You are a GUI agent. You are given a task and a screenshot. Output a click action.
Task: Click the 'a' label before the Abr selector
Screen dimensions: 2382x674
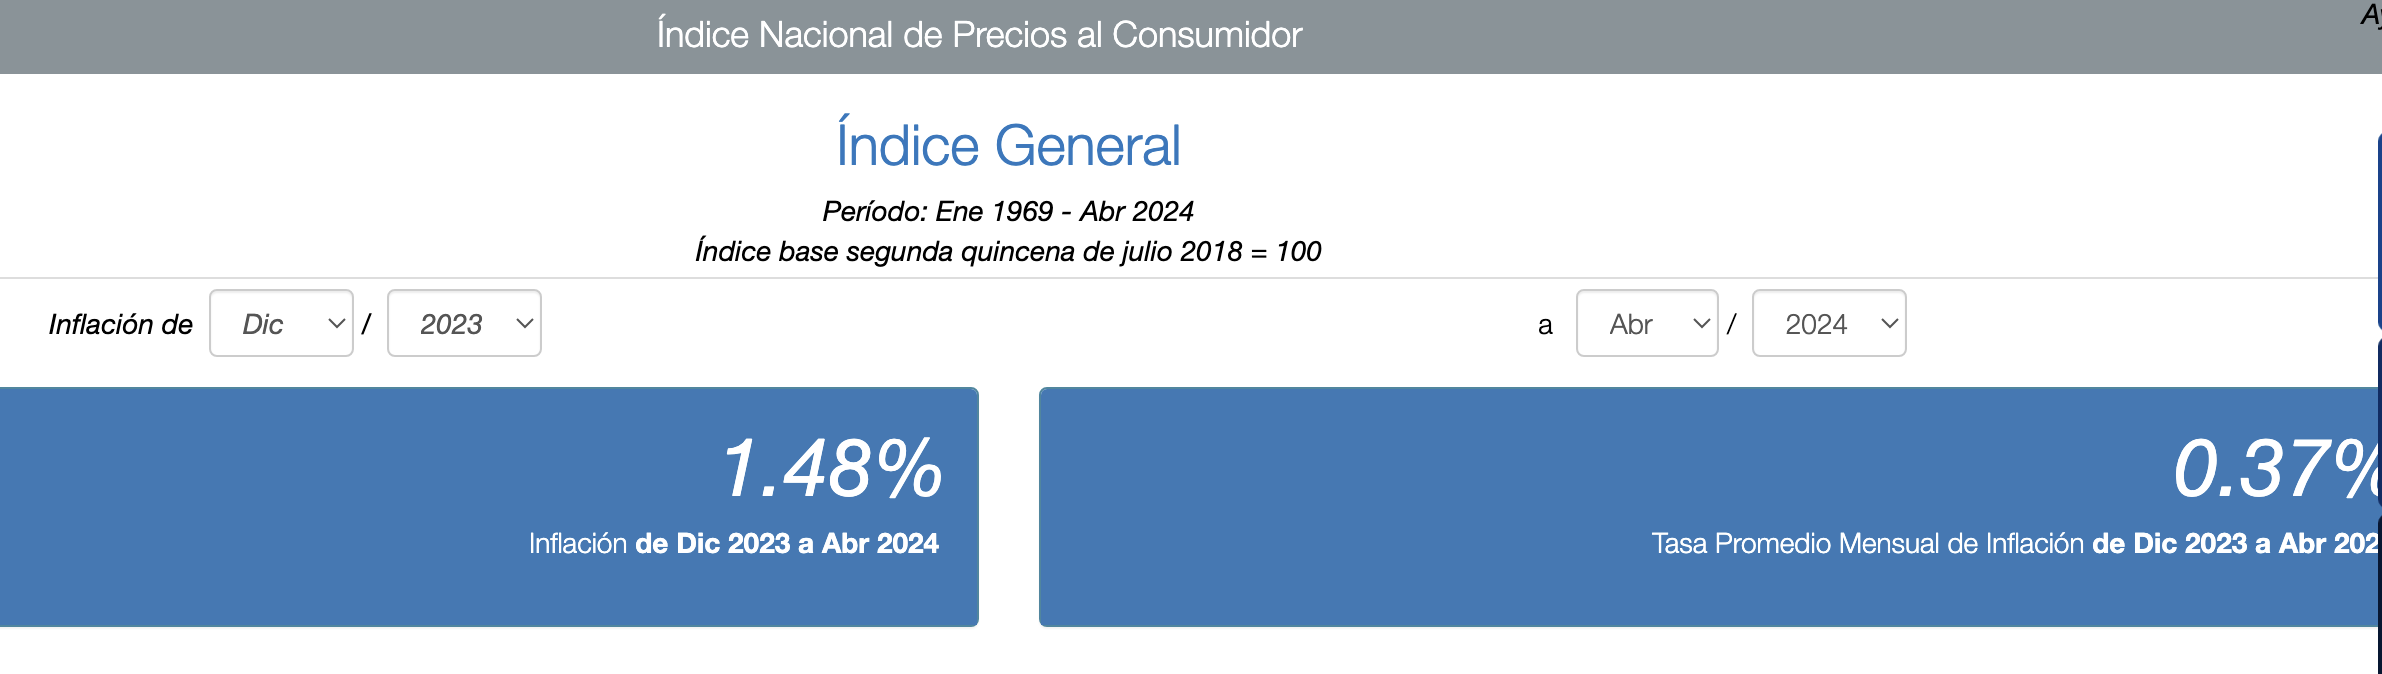click(x=1545, y=325)
